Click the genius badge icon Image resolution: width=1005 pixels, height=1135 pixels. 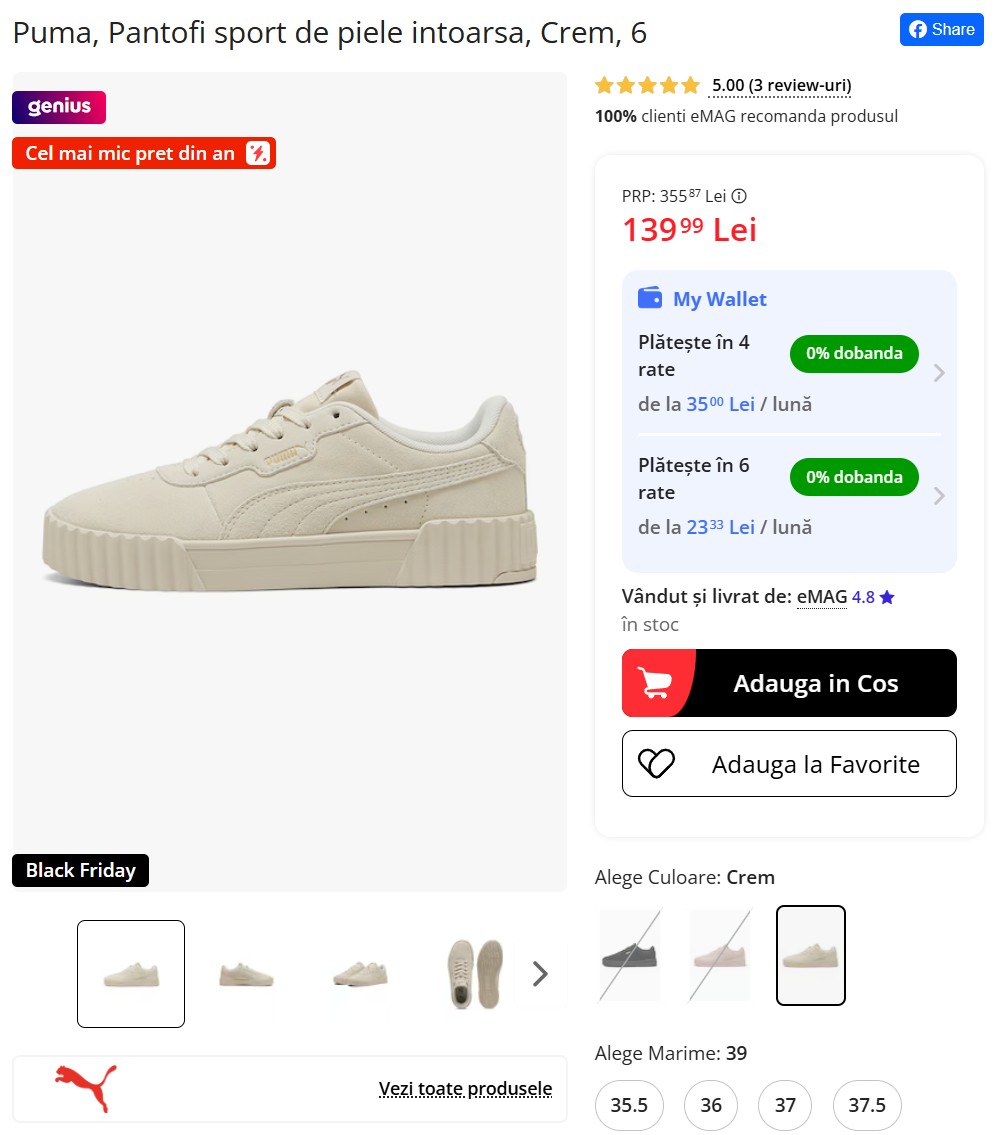[x=59, y=107]
